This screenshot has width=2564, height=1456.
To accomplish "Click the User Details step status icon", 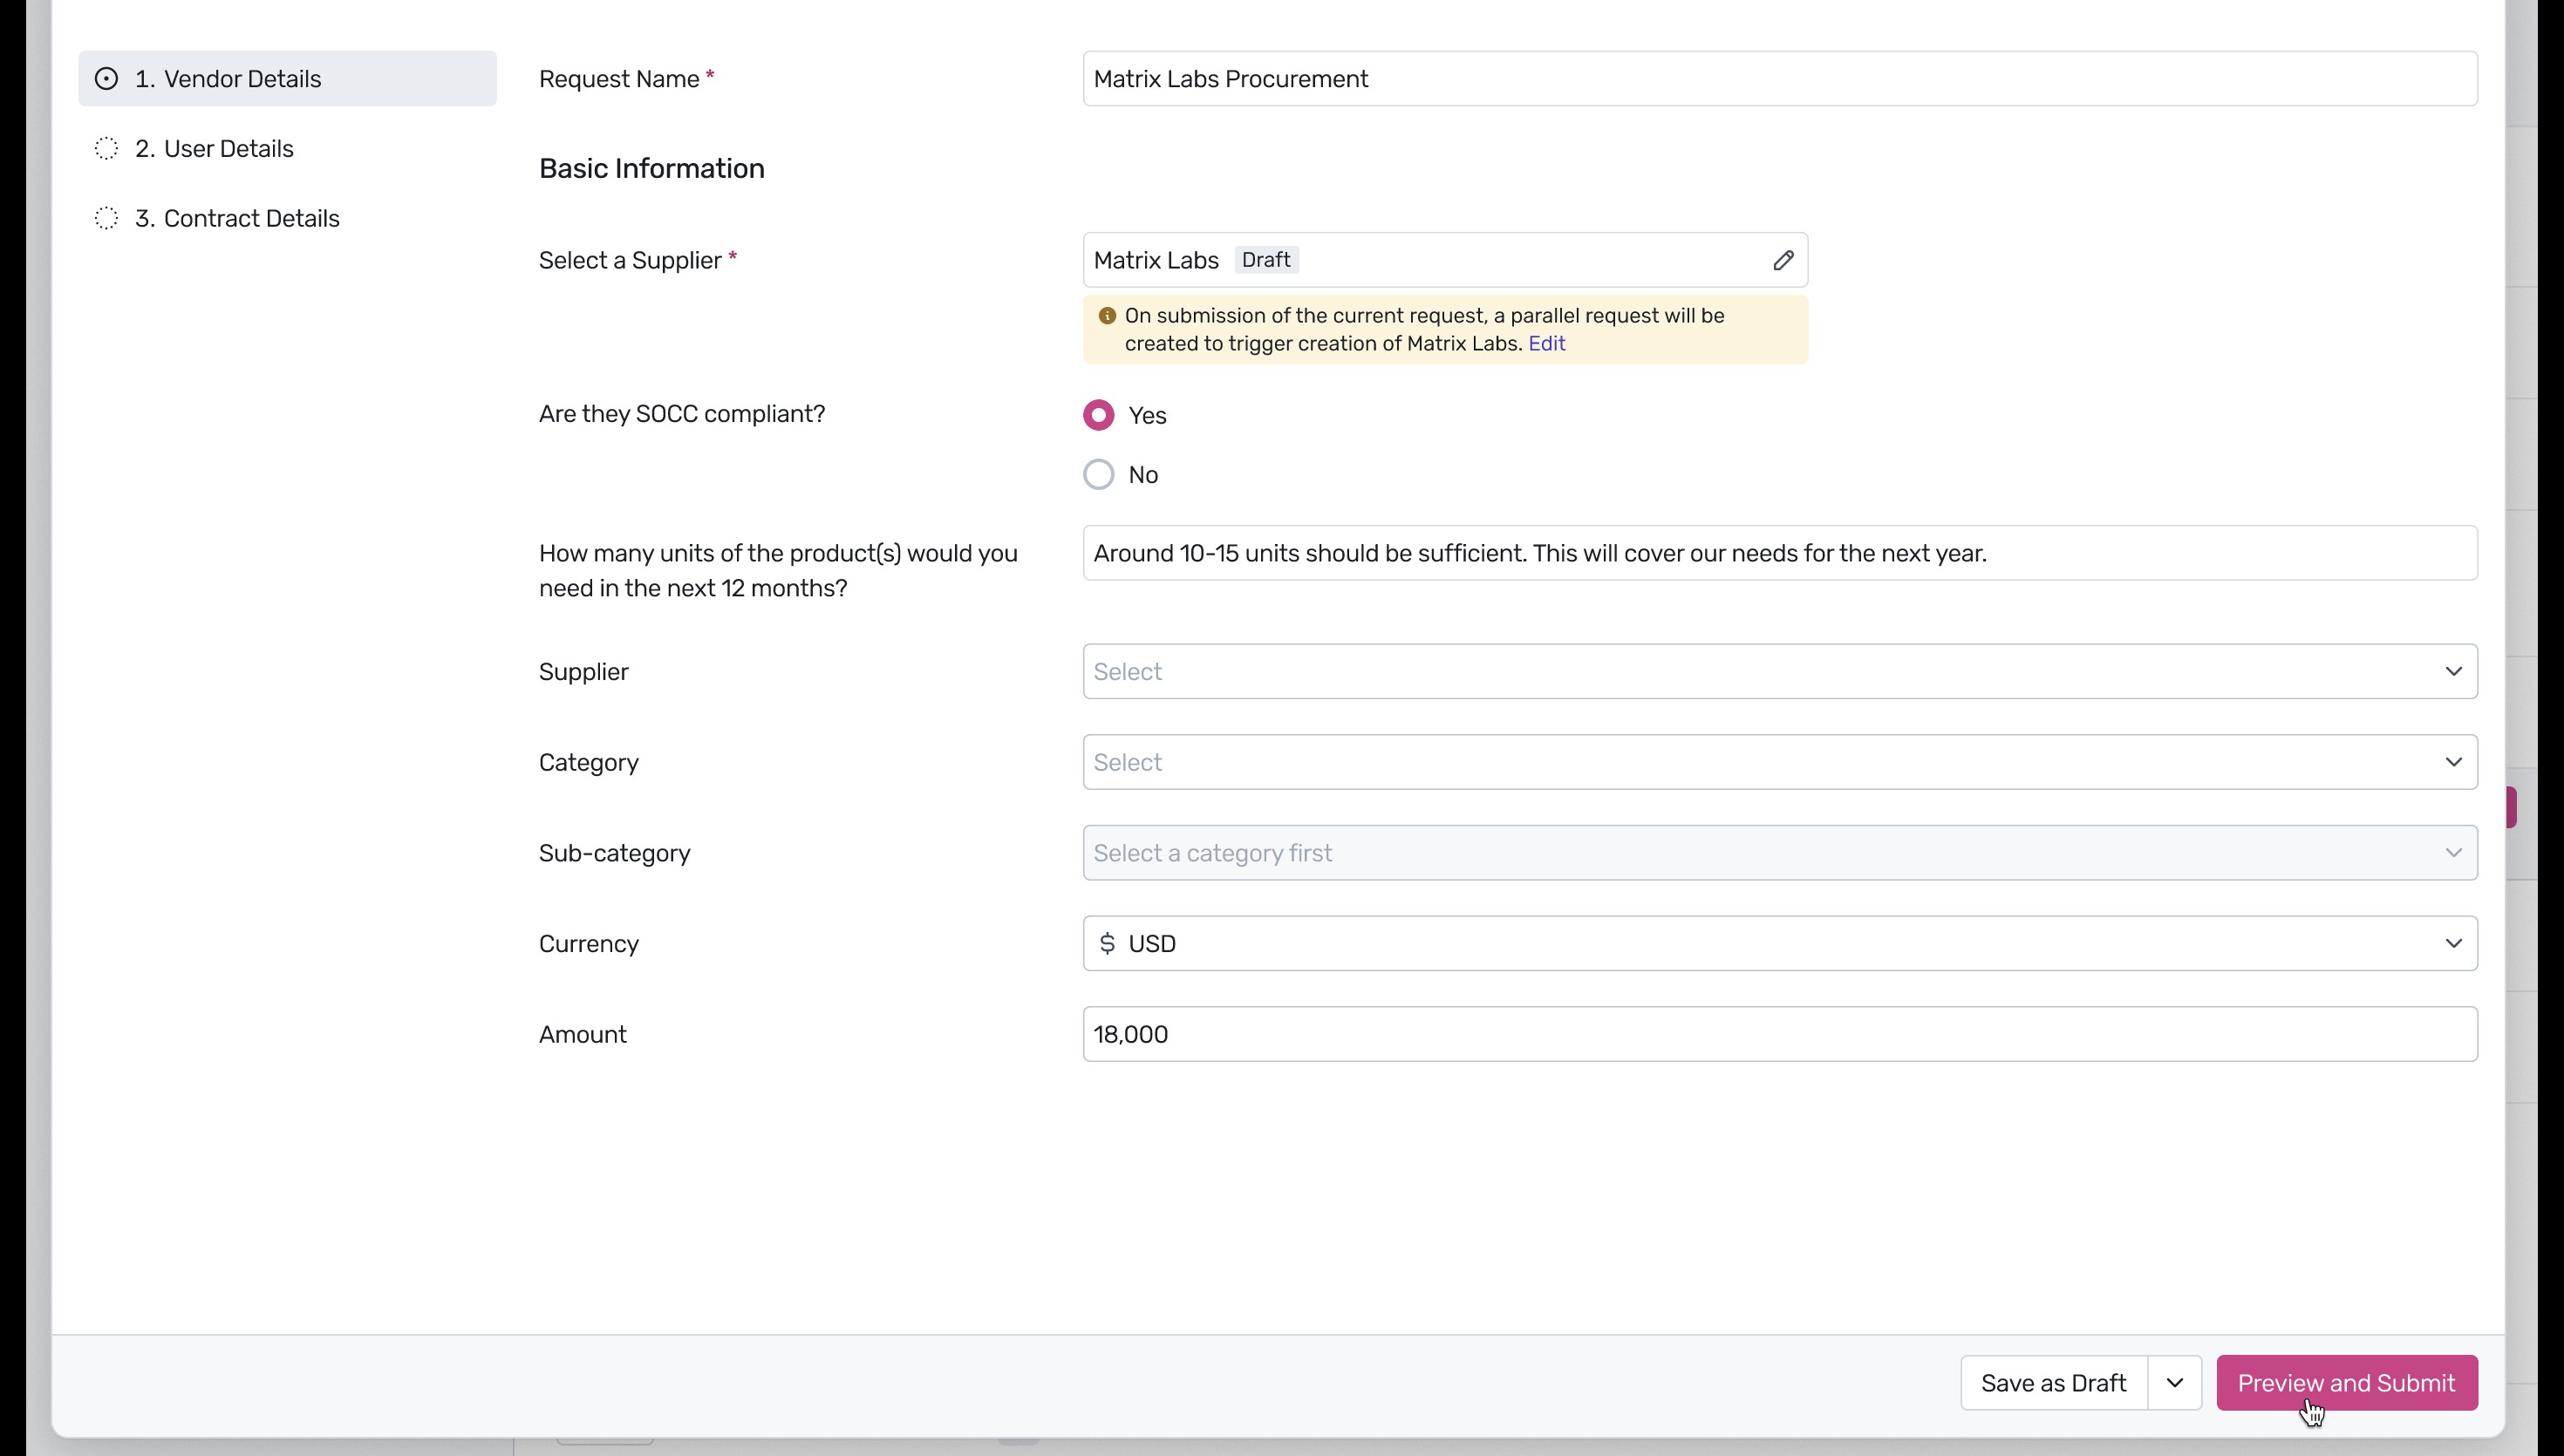I will (x=106, y=149).
